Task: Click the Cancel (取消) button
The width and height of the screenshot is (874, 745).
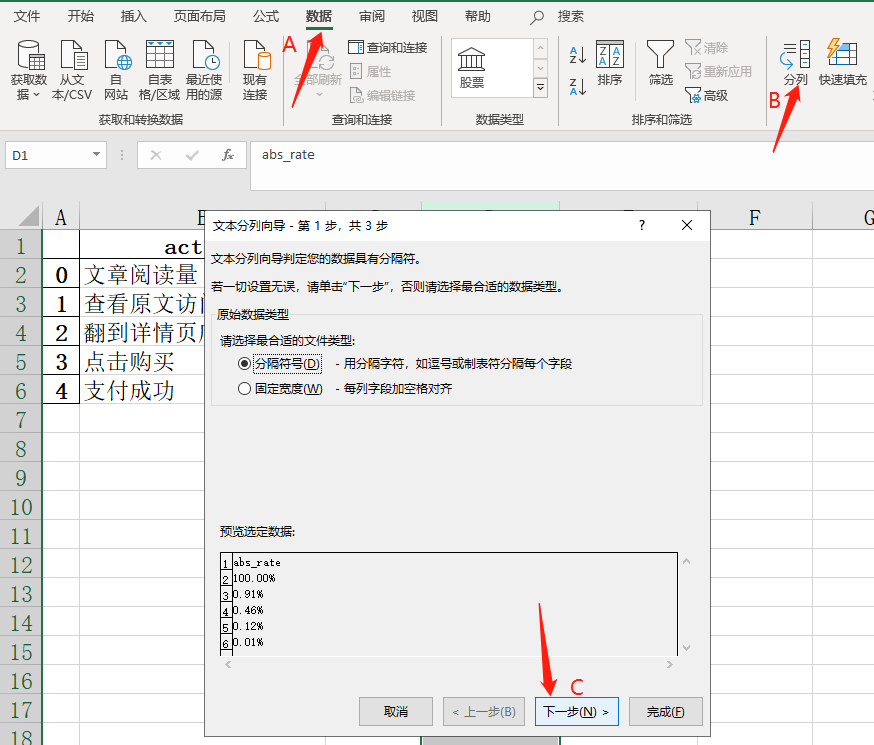Action: pos(396,712)
